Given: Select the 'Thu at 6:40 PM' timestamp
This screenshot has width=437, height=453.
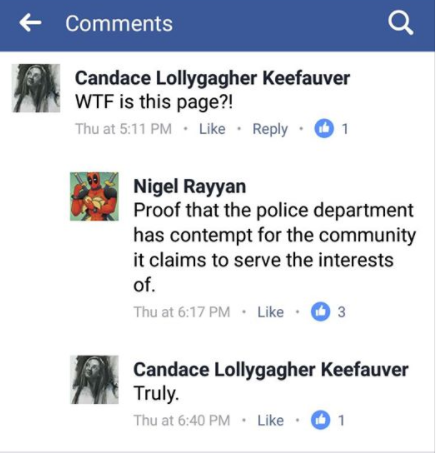Looking at the screenshot, I should pos(182,420).
